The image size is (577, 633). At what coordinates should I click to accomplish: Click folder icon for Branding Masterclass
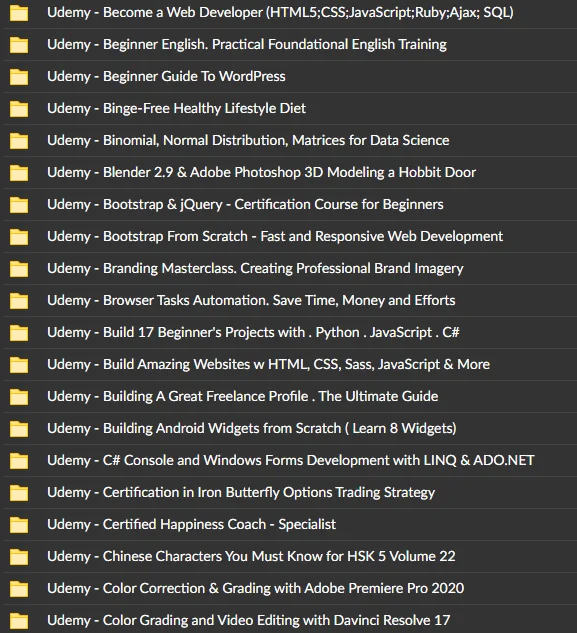pos(19,269)
